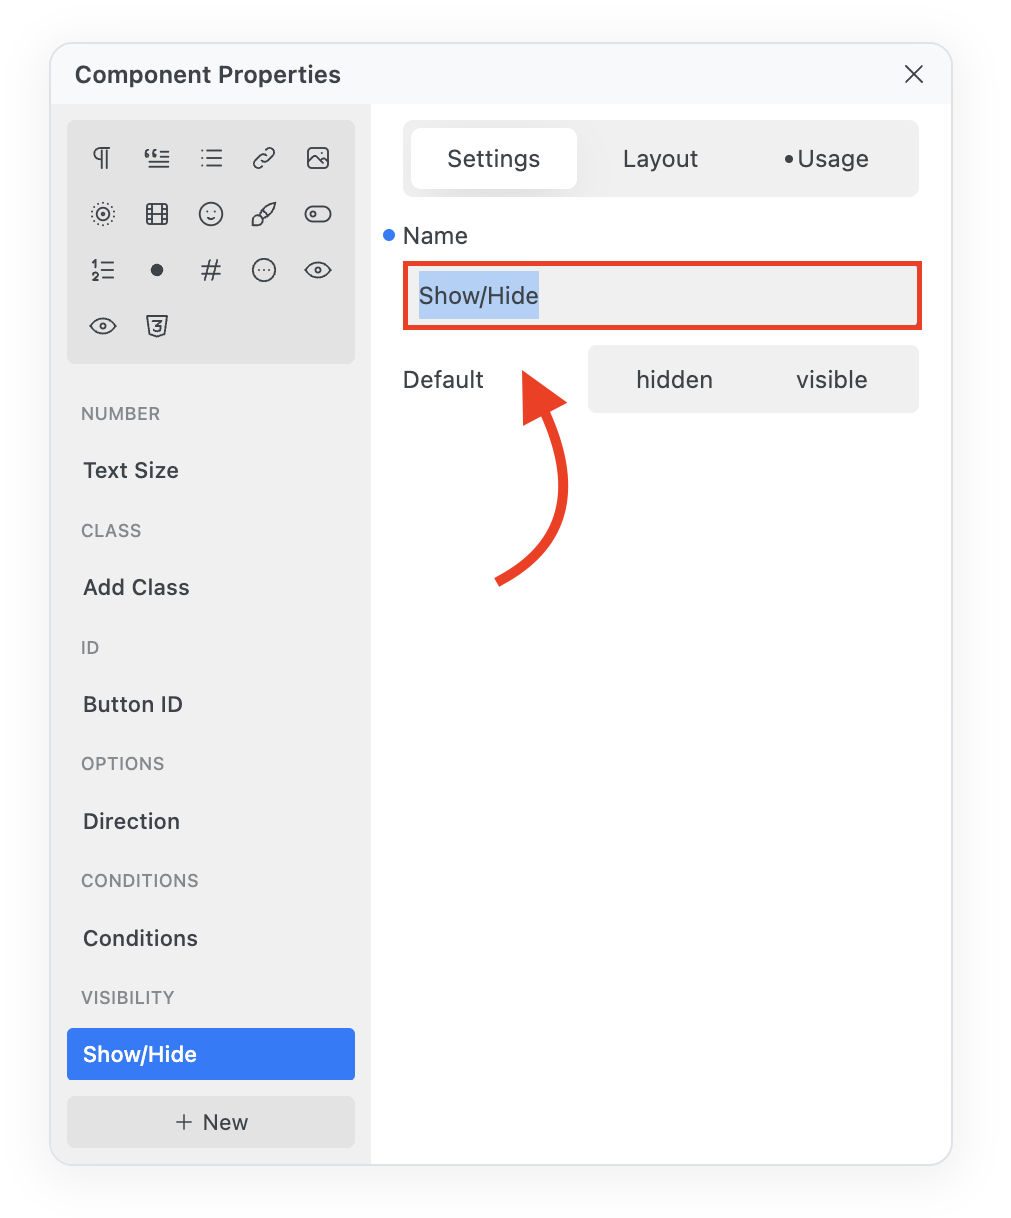The width and height of the screenshot is (1011, 1218).
Task: Set default state to visible
Action: pos(831,380)
